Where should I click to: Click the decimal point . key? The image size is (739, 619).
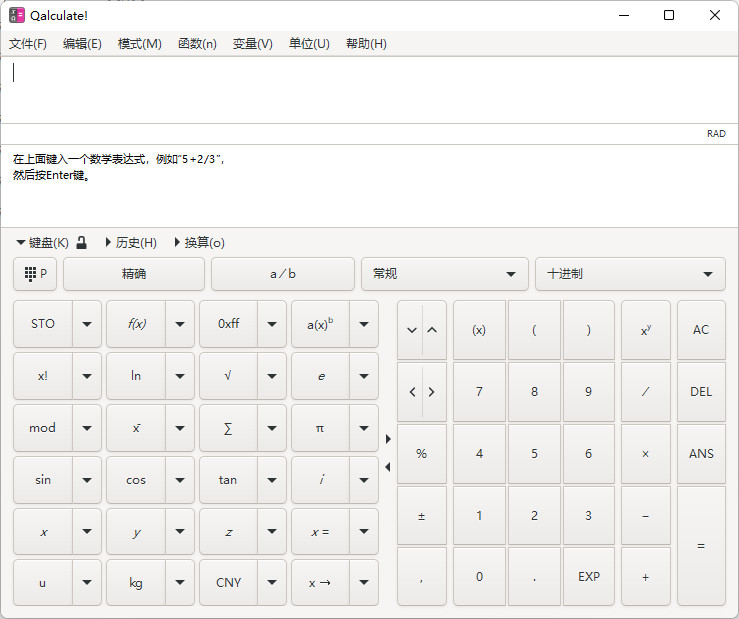coord(534,577)
